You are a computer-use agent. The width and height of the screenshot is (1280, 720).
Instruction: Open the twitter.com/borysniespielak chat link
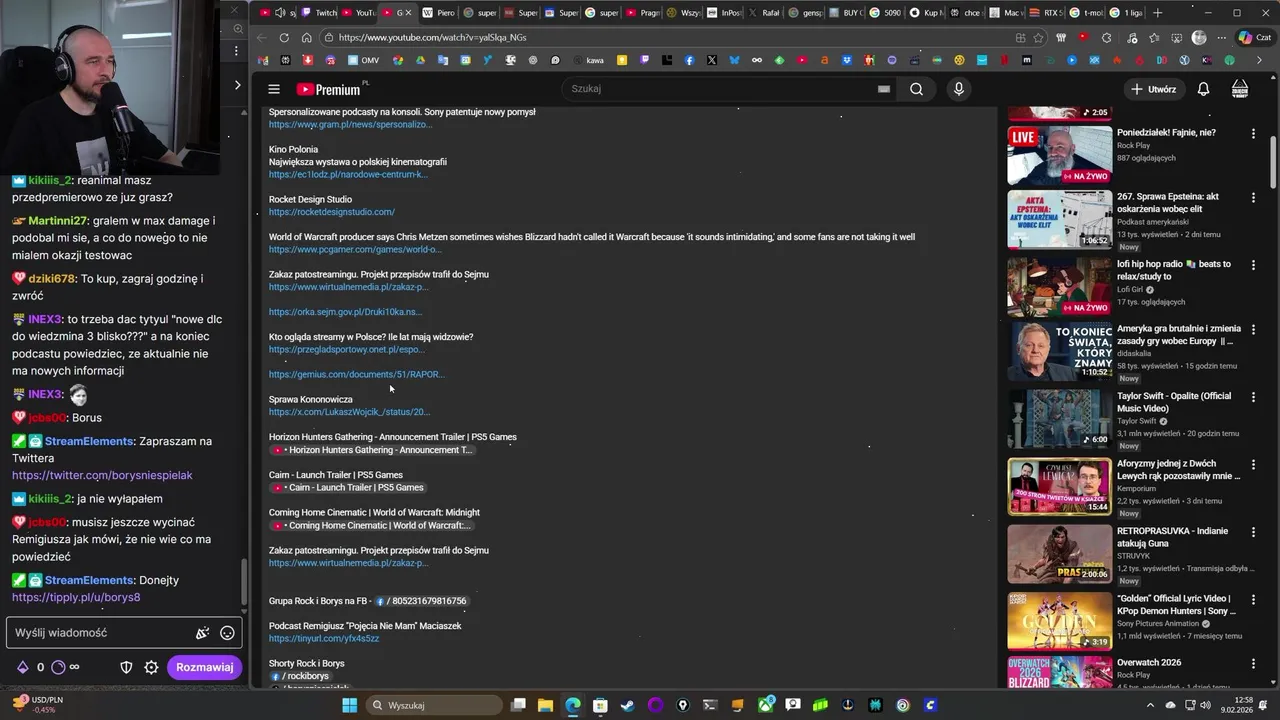pyautogui.click(x=102, y=476)
